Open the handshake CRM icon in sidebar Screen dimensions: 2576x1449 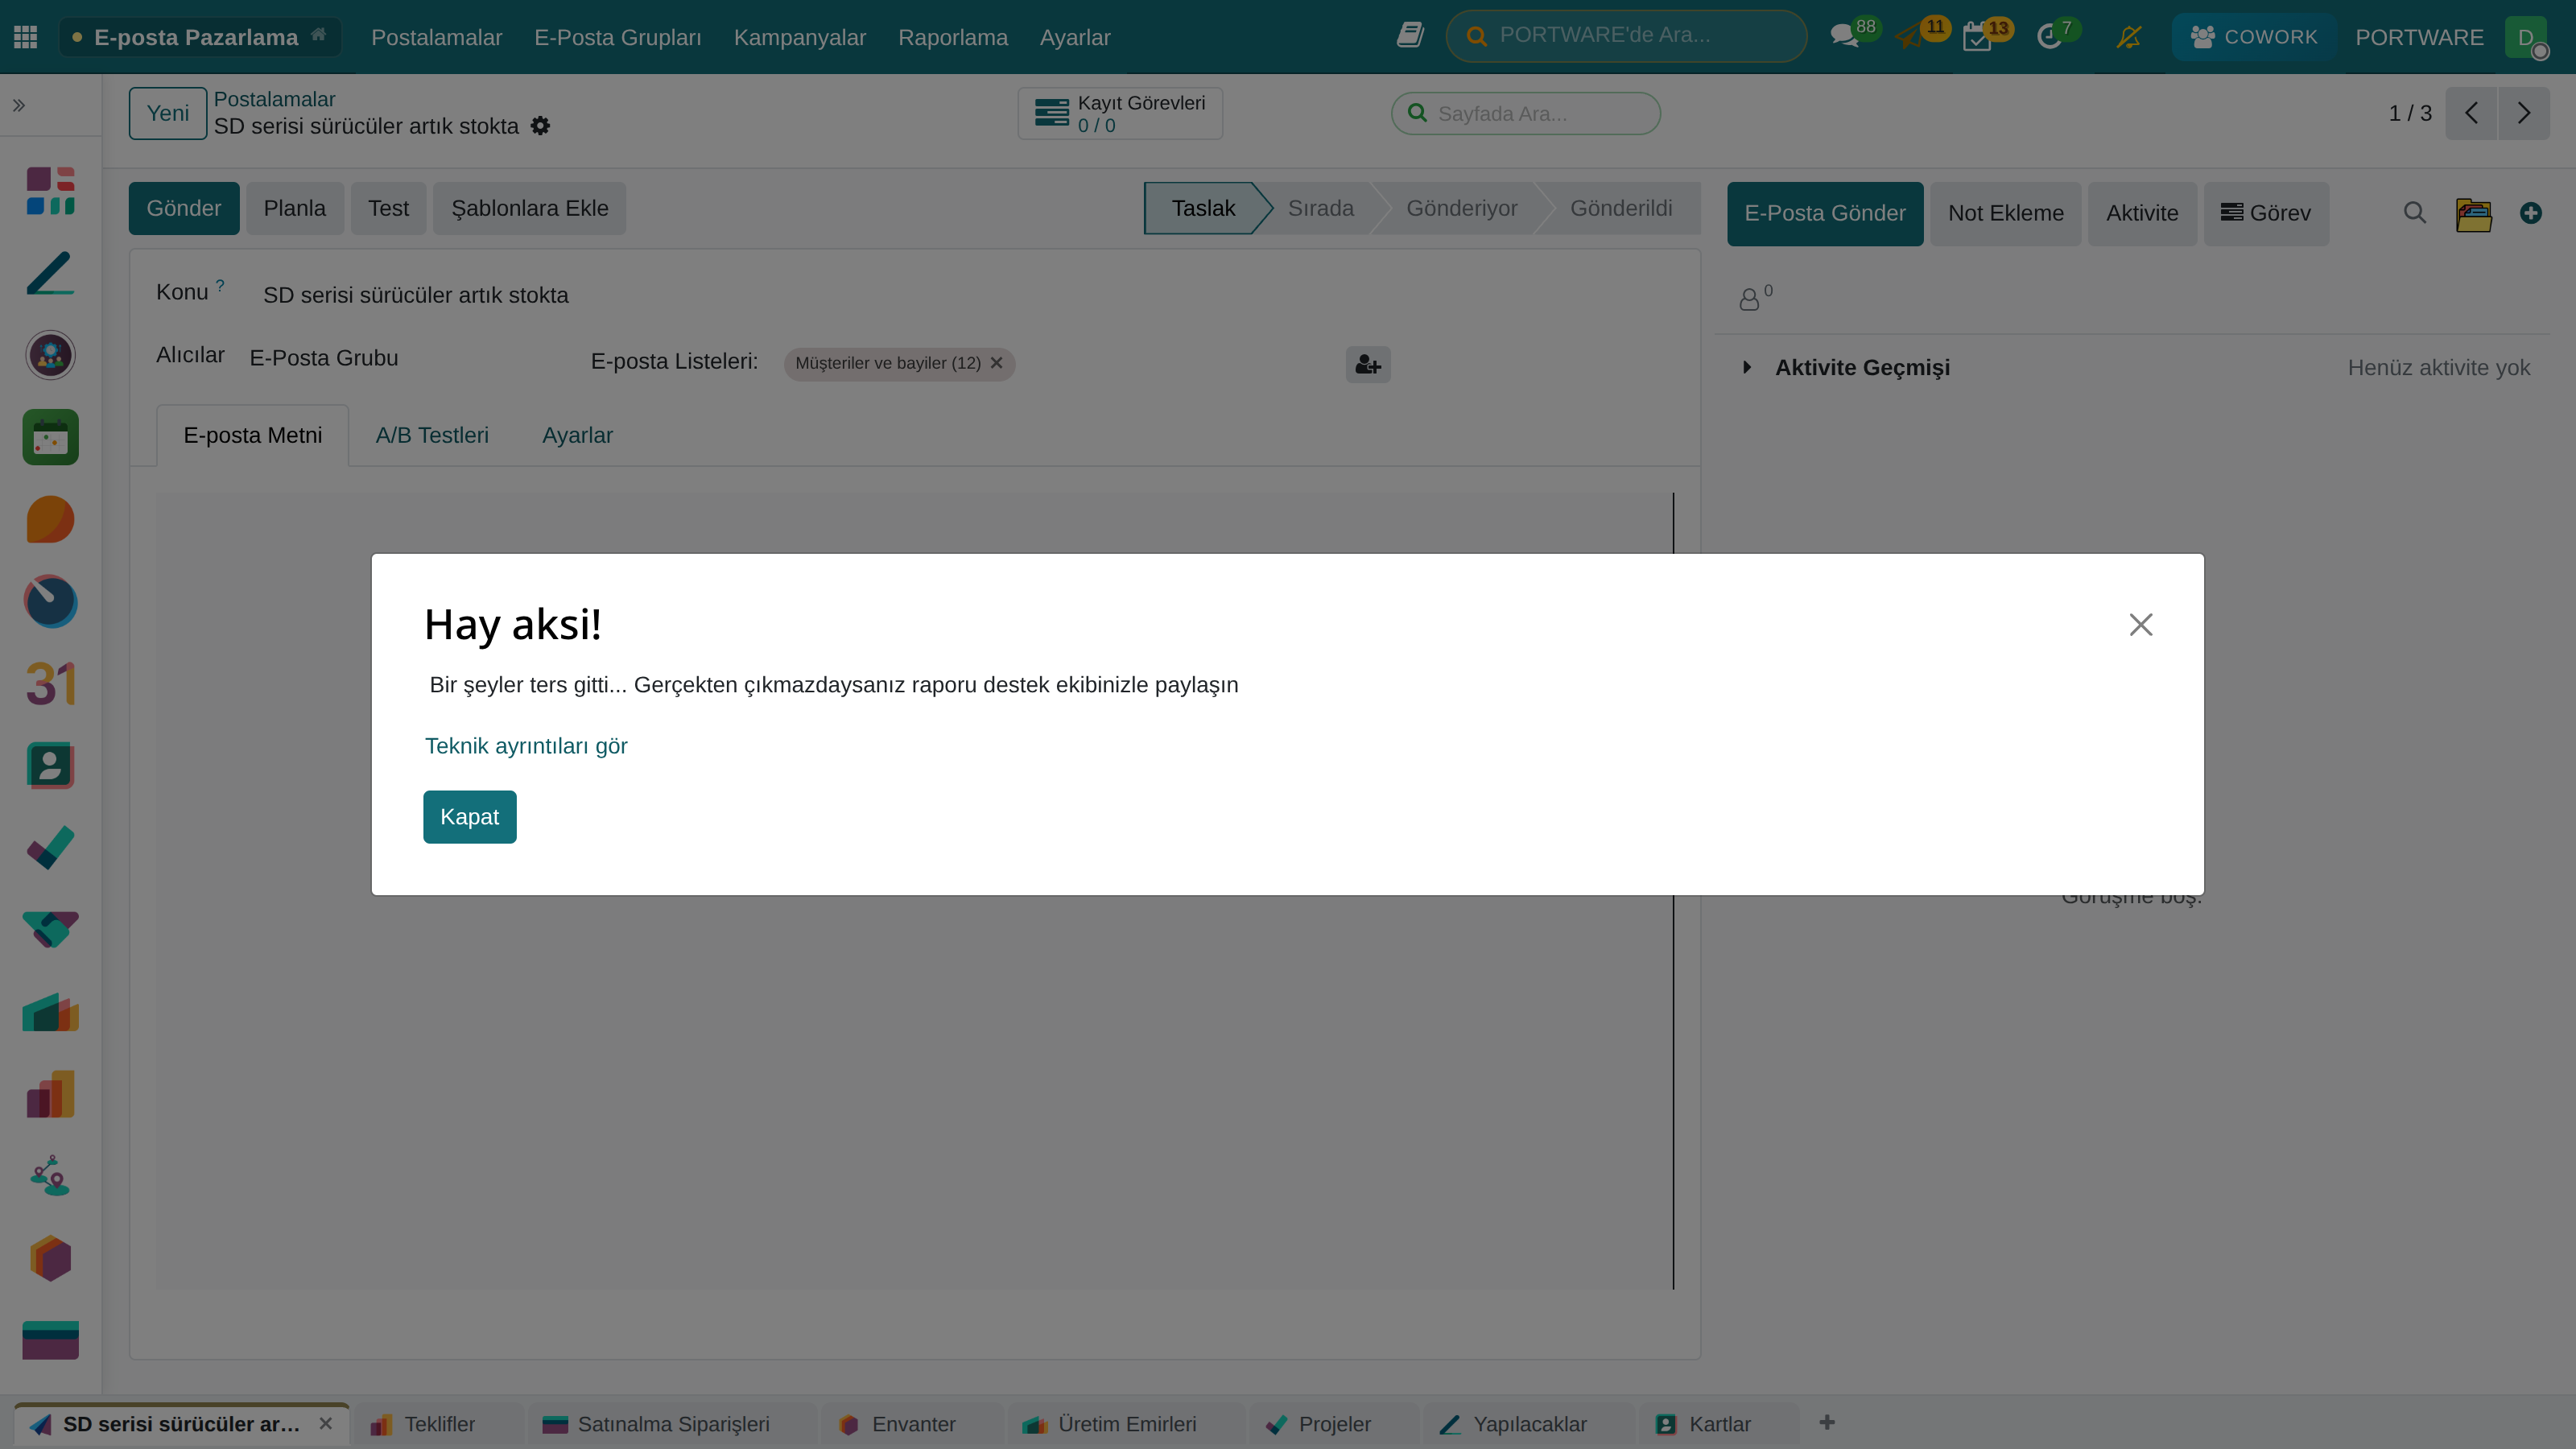50,930
